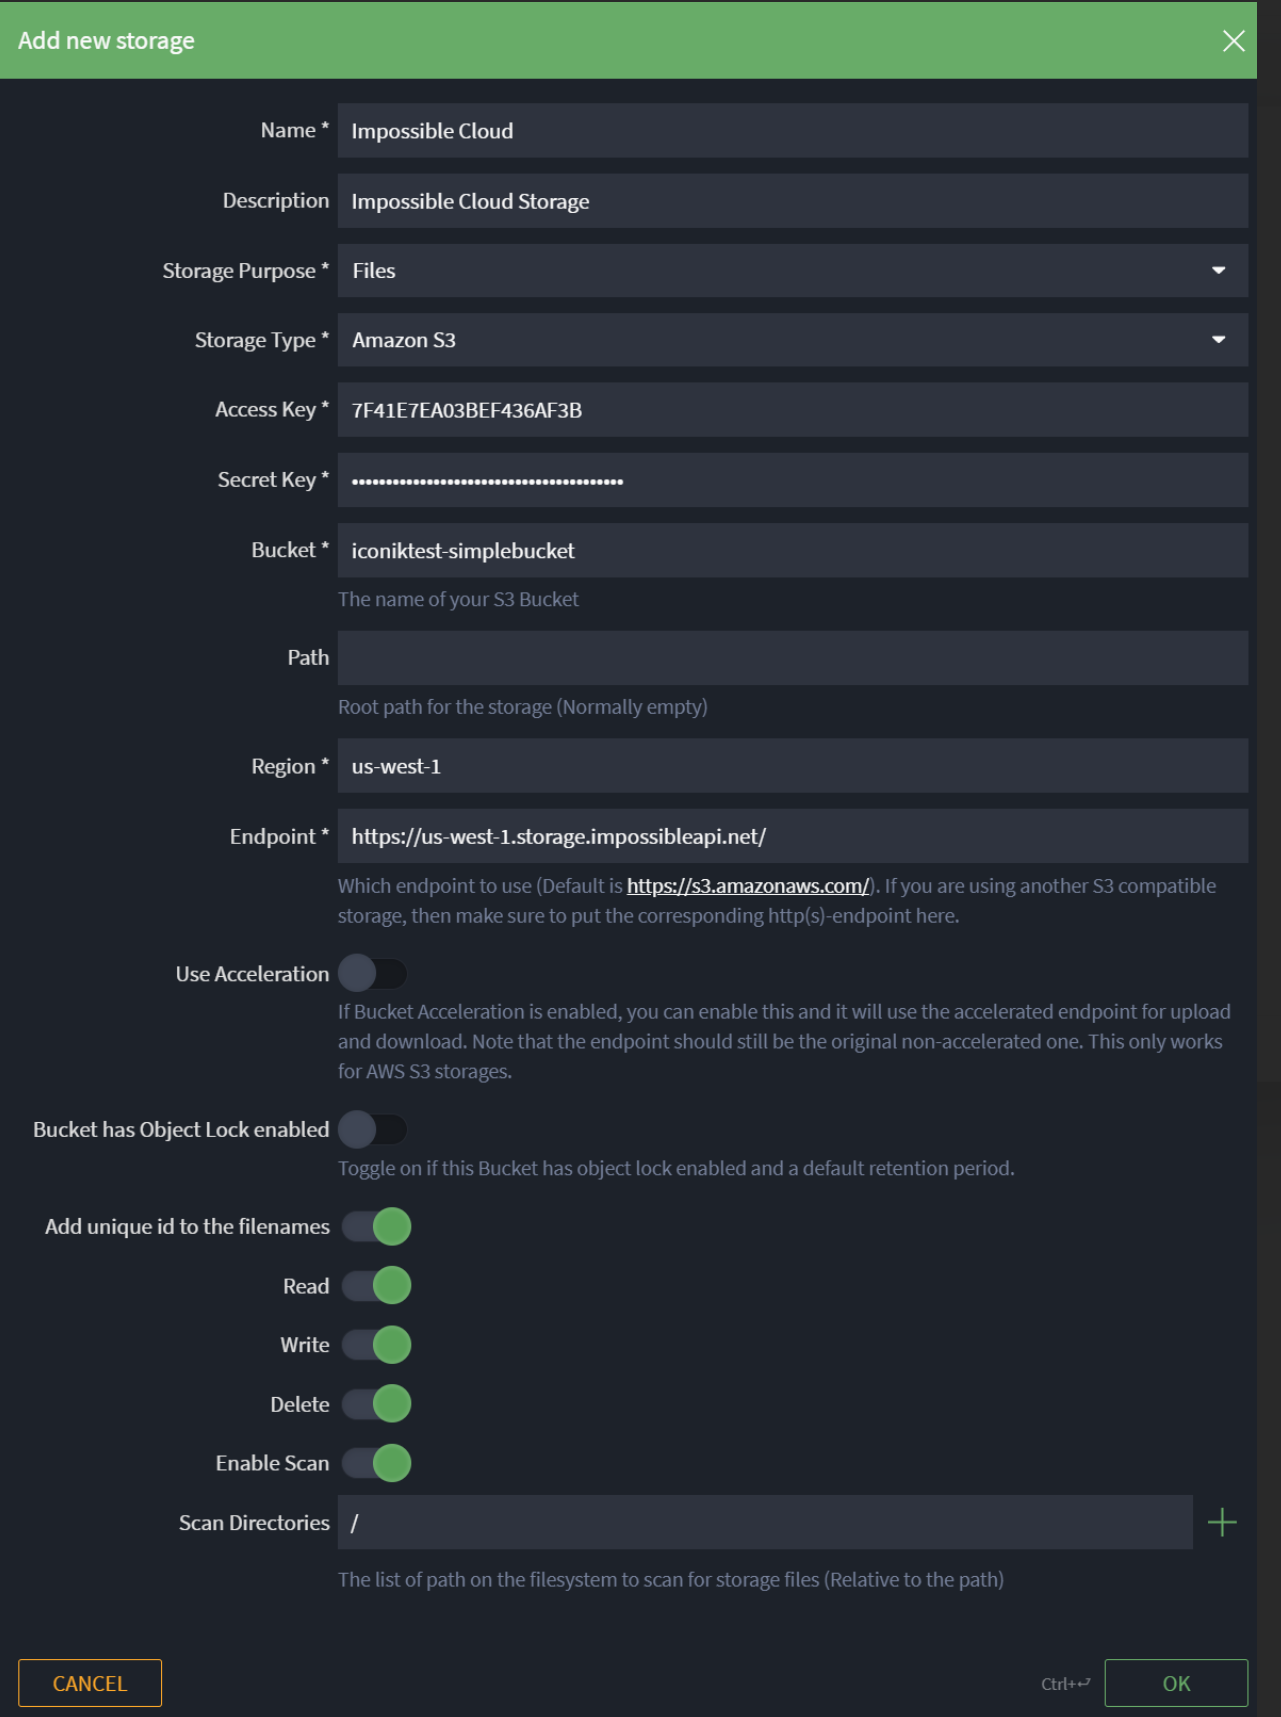Disable adding unique id to filenames

point(375,1227)
